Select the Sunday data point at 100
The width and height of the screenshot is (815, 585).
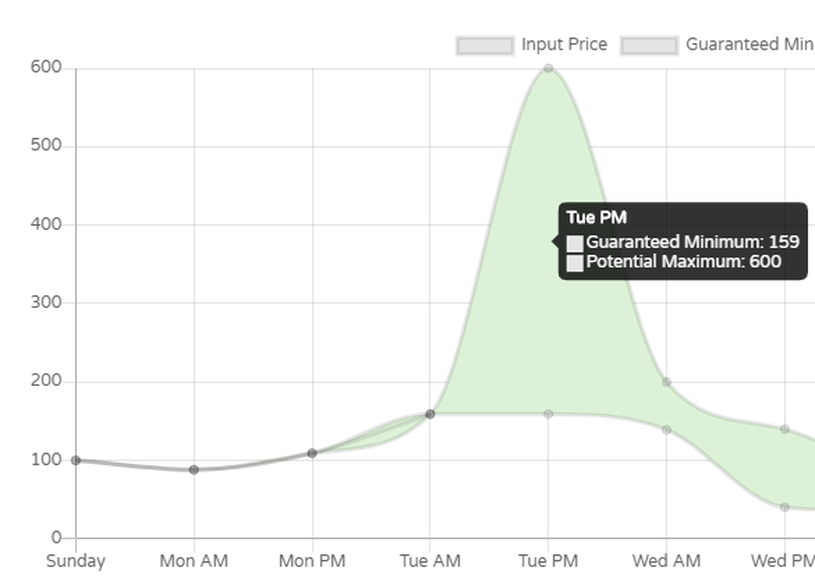click(76, 460)
